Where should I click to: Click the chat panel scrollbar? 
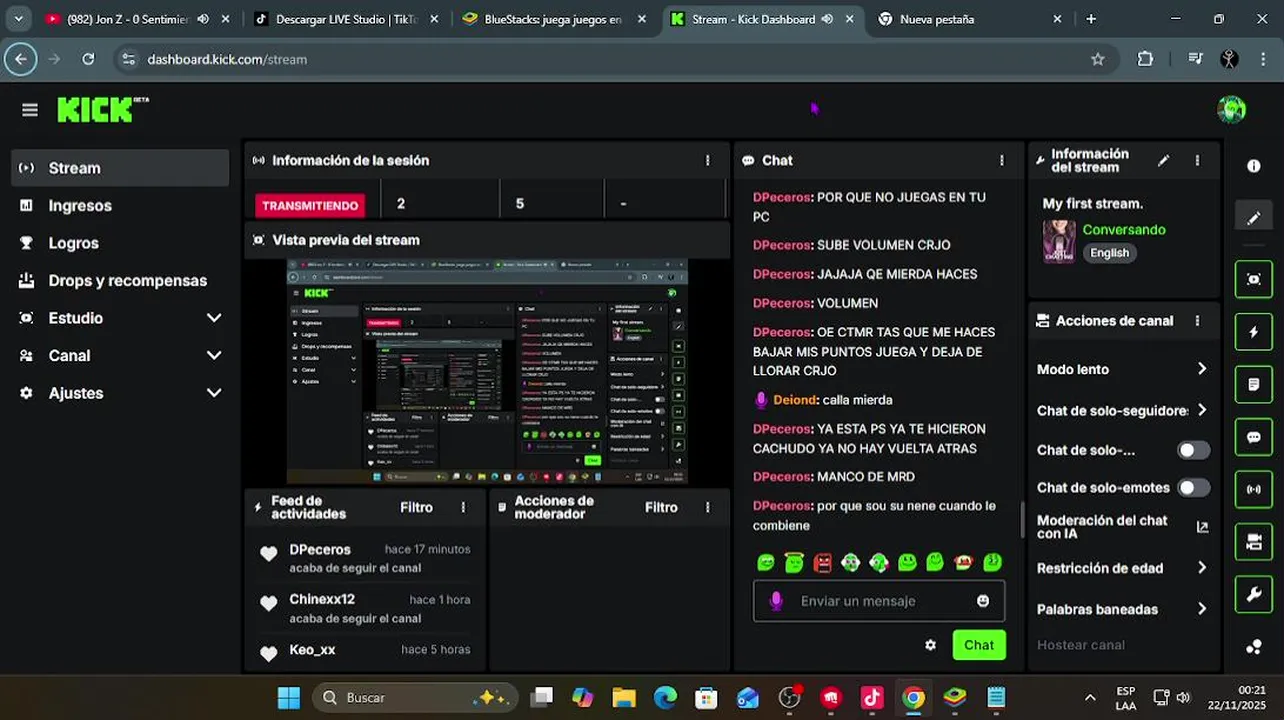pyautogui.click(x=1022, y=518)
